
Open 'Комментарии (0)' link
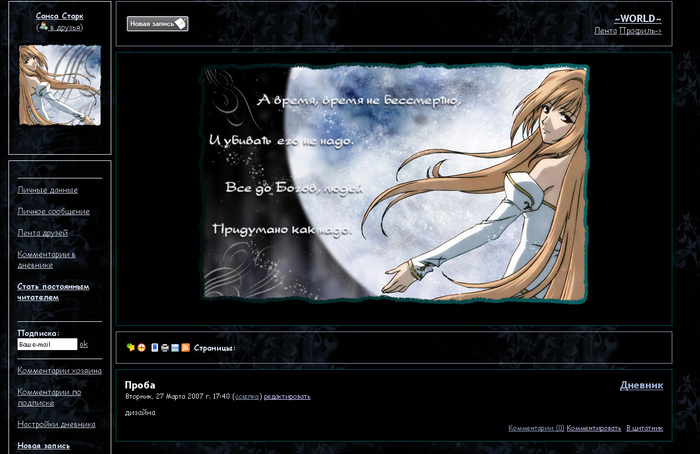tap(536, 428)
